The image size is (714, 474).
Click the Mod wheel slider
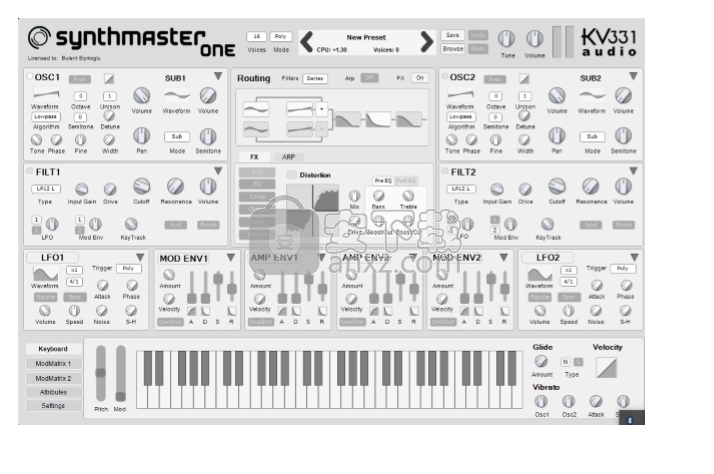(x=120, y=373)
